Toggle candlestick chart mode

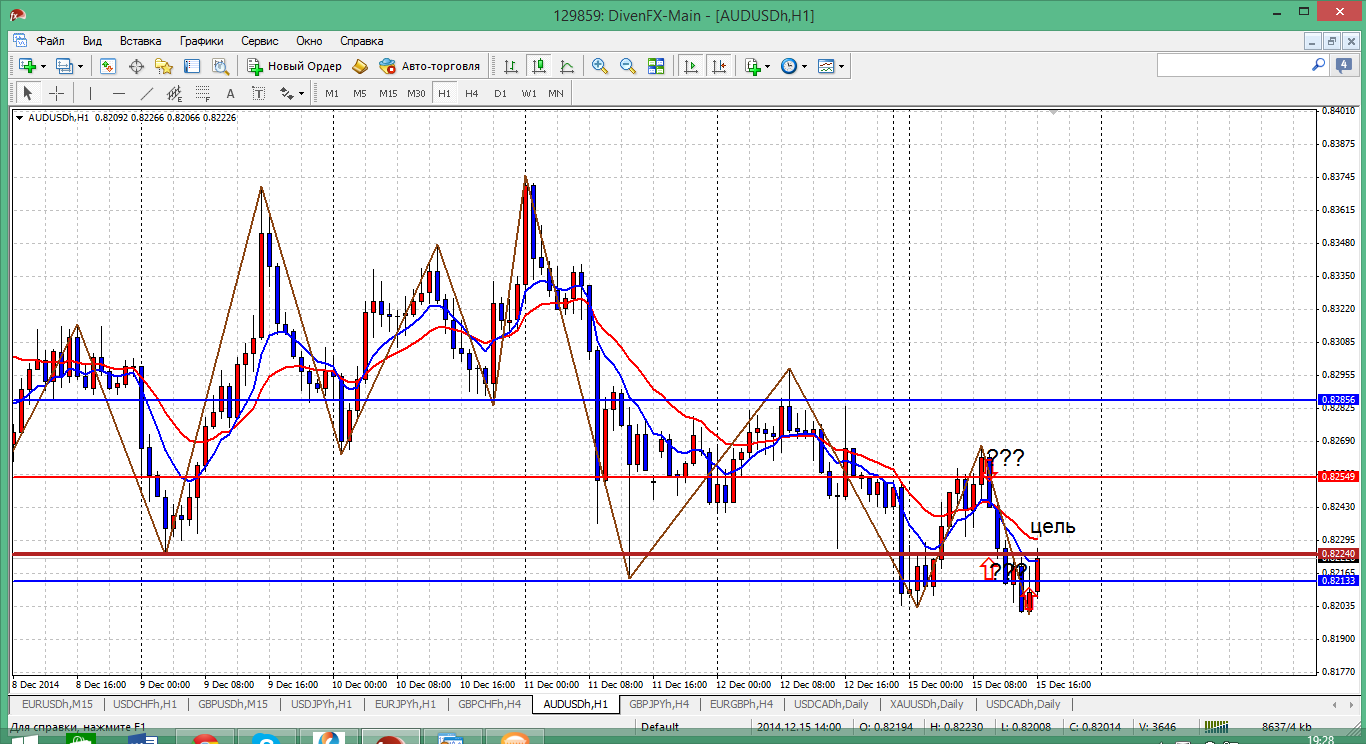[539, 66]
